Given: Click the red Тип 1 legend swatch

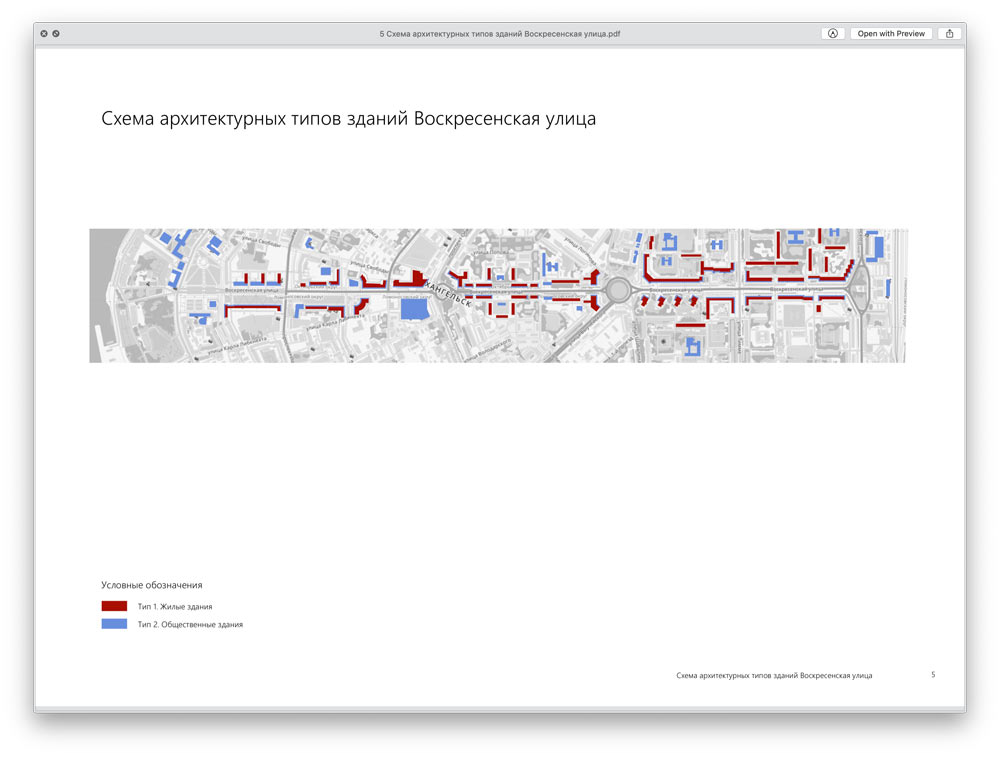Looking at the screenshot, I should [114, 606].
